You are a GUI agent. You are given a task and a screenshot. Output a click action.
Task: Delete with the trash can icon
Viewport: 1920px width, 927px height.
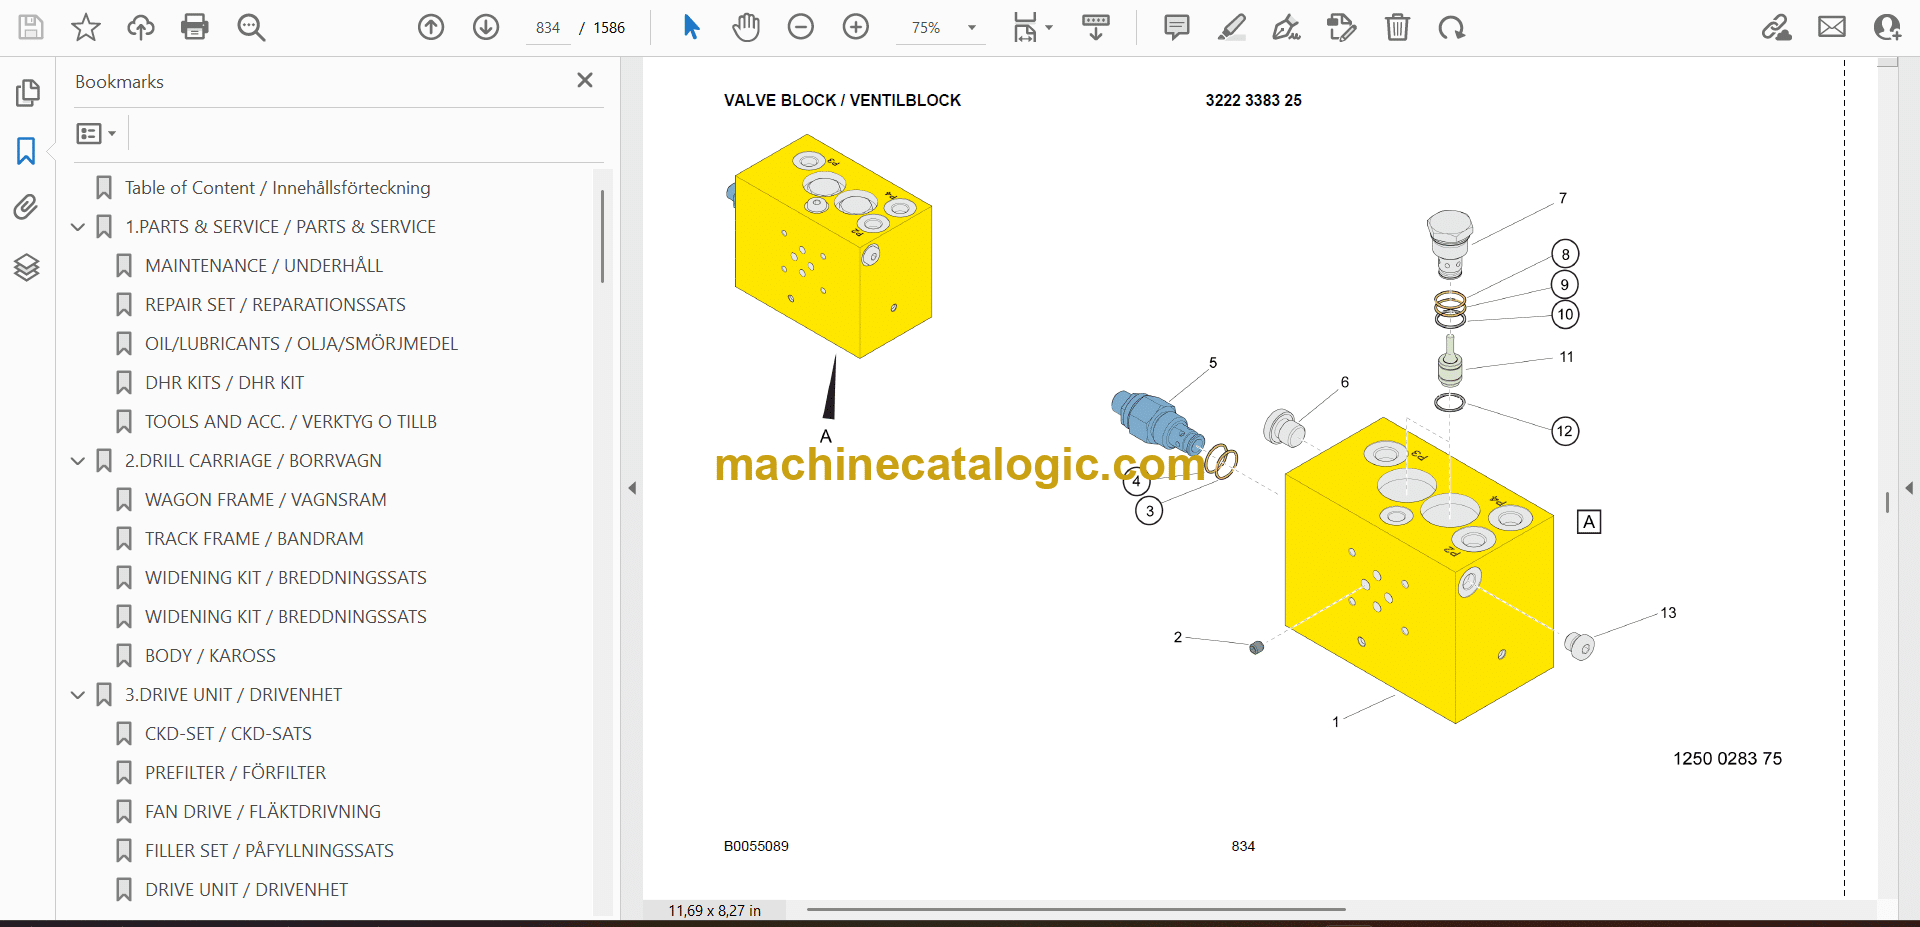1397,27
